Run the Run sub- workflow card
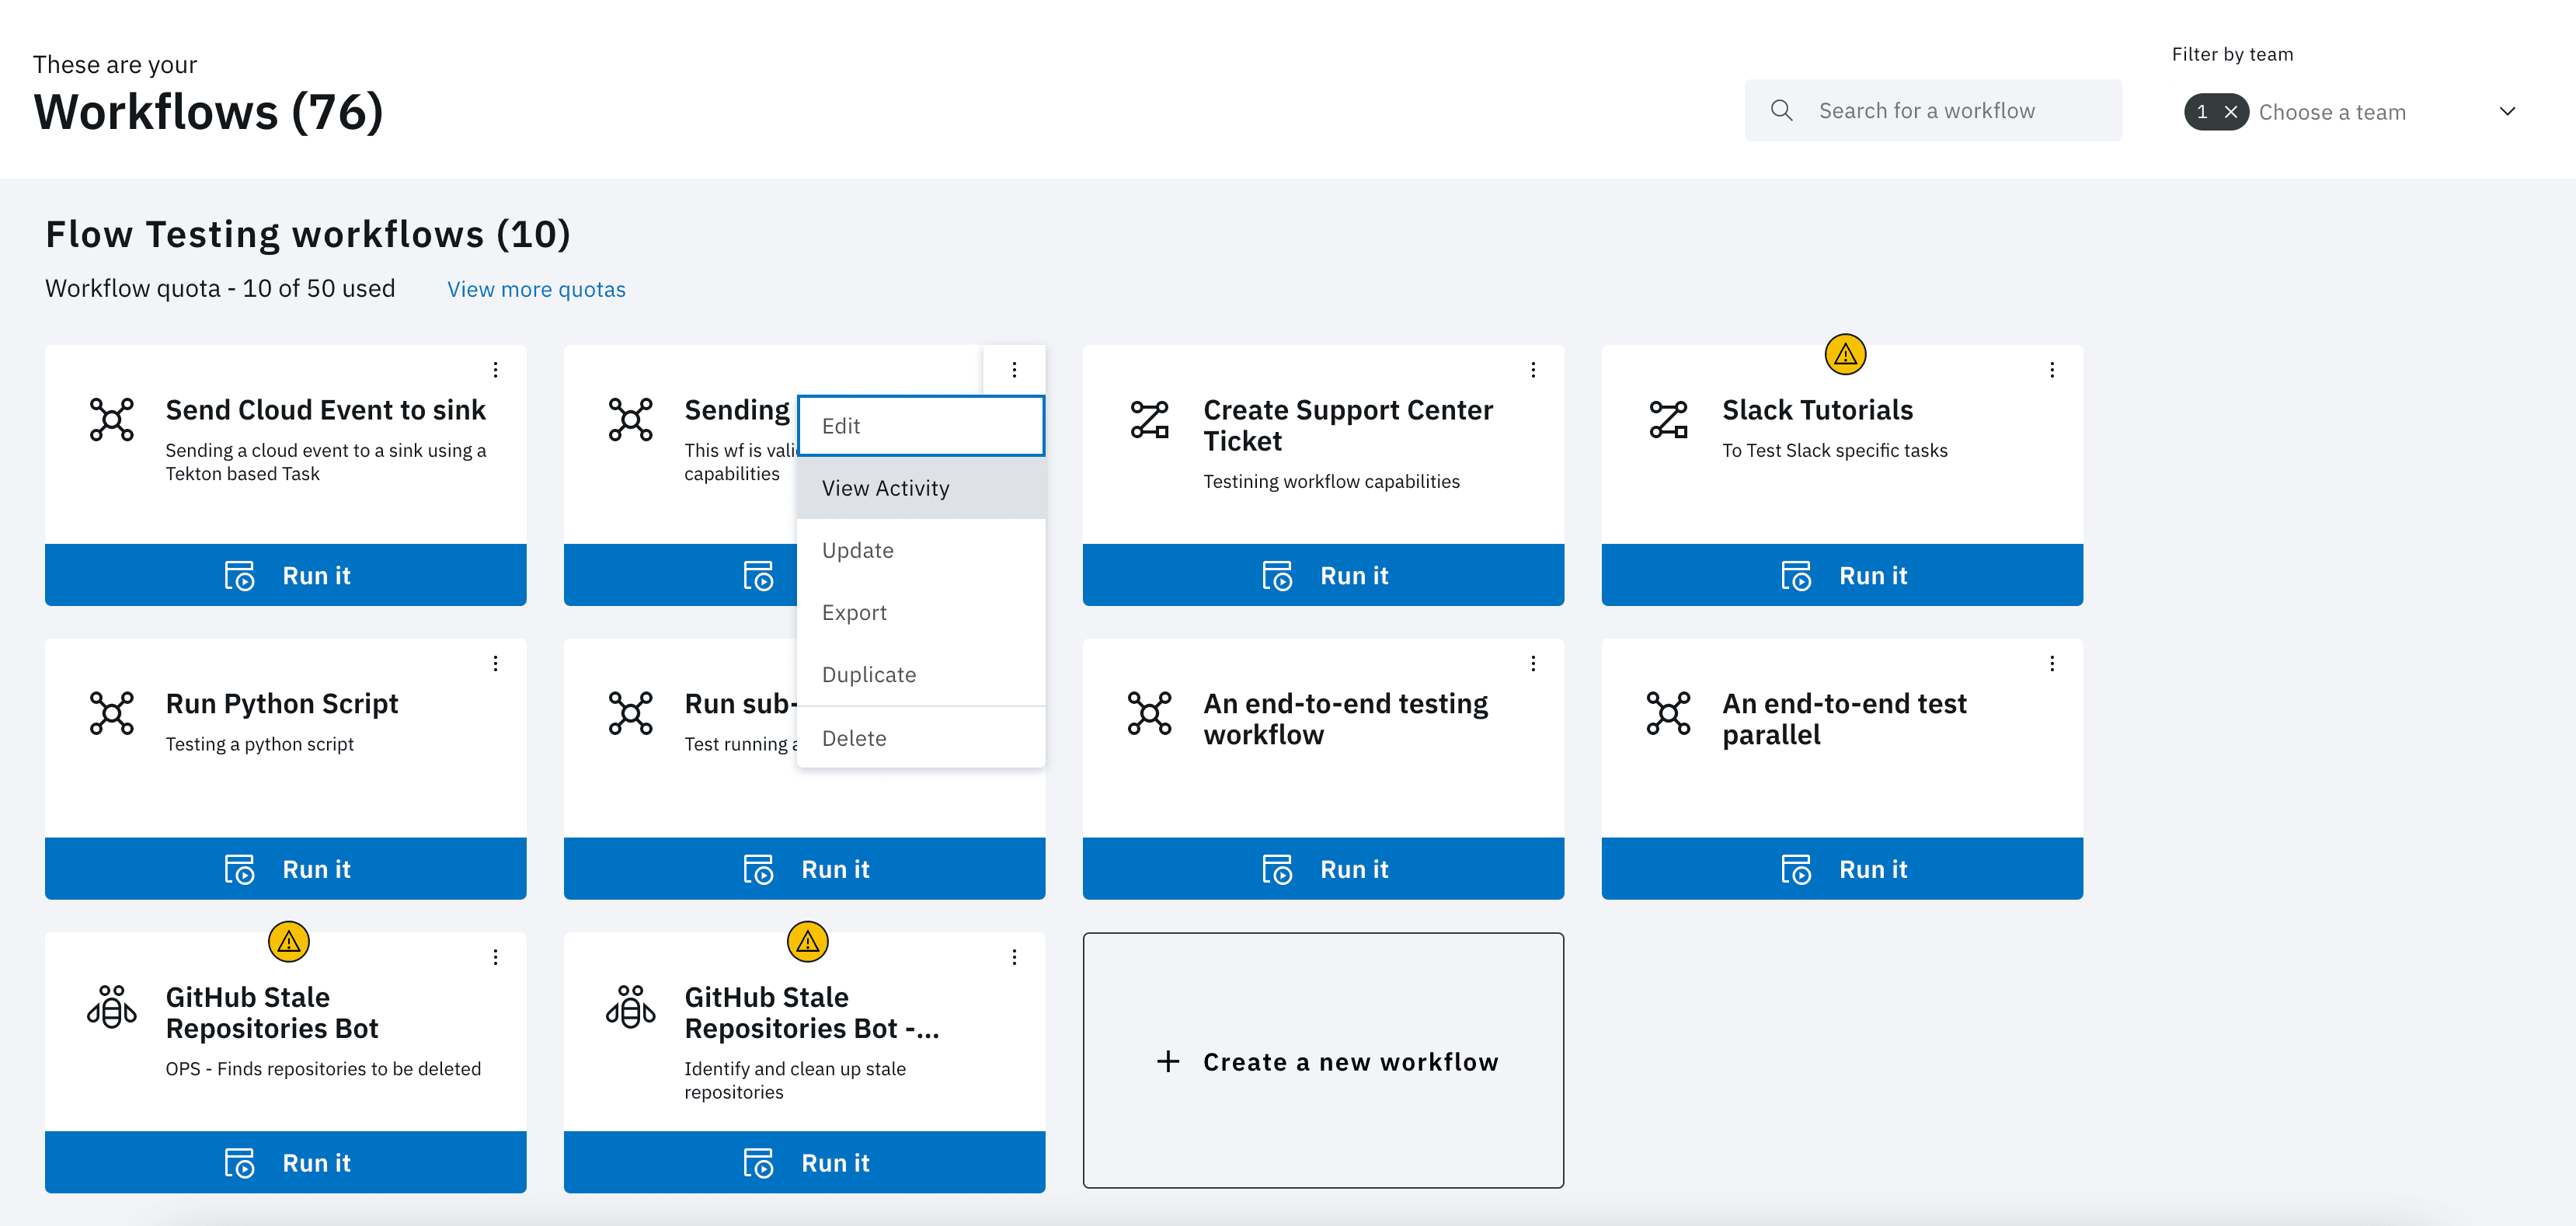Screen dimensions: 2576x1226 tap(804, 869)
